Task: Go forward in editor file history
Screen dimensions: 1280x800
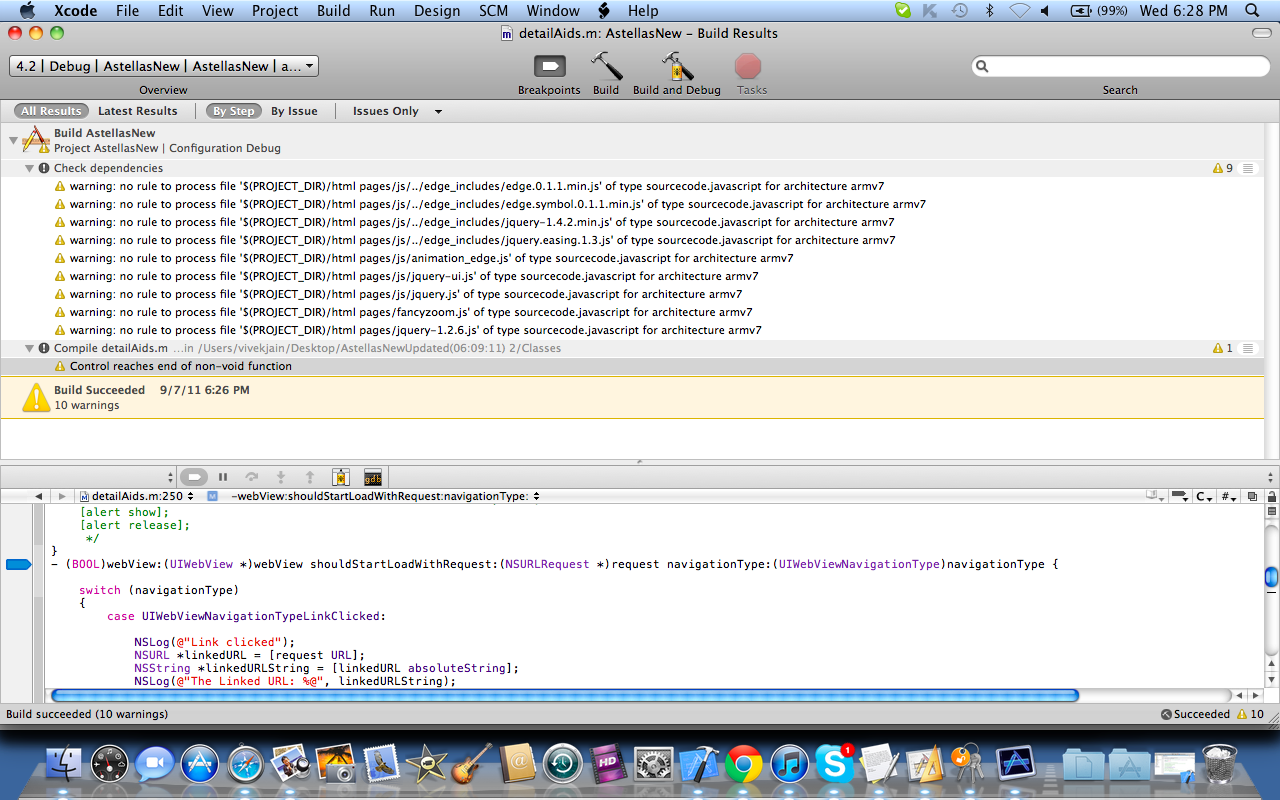Action: point(62,496)
